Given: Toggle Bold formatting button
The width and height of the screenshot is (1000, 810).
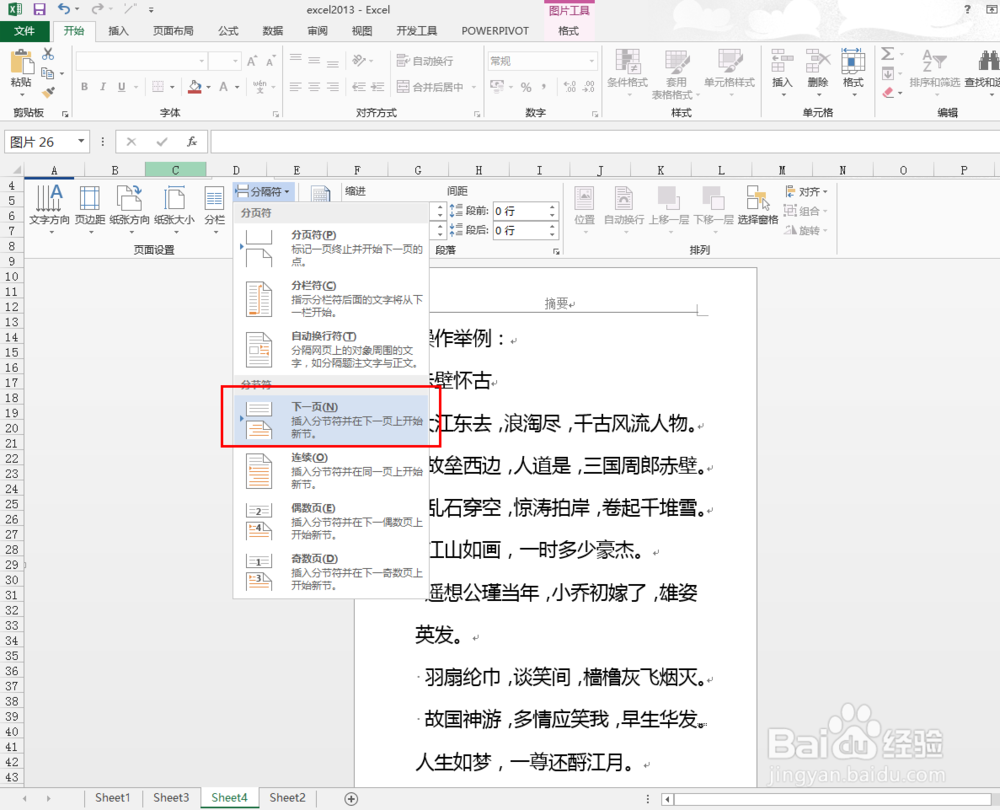Looking at the screenshot, I should 84,87.
